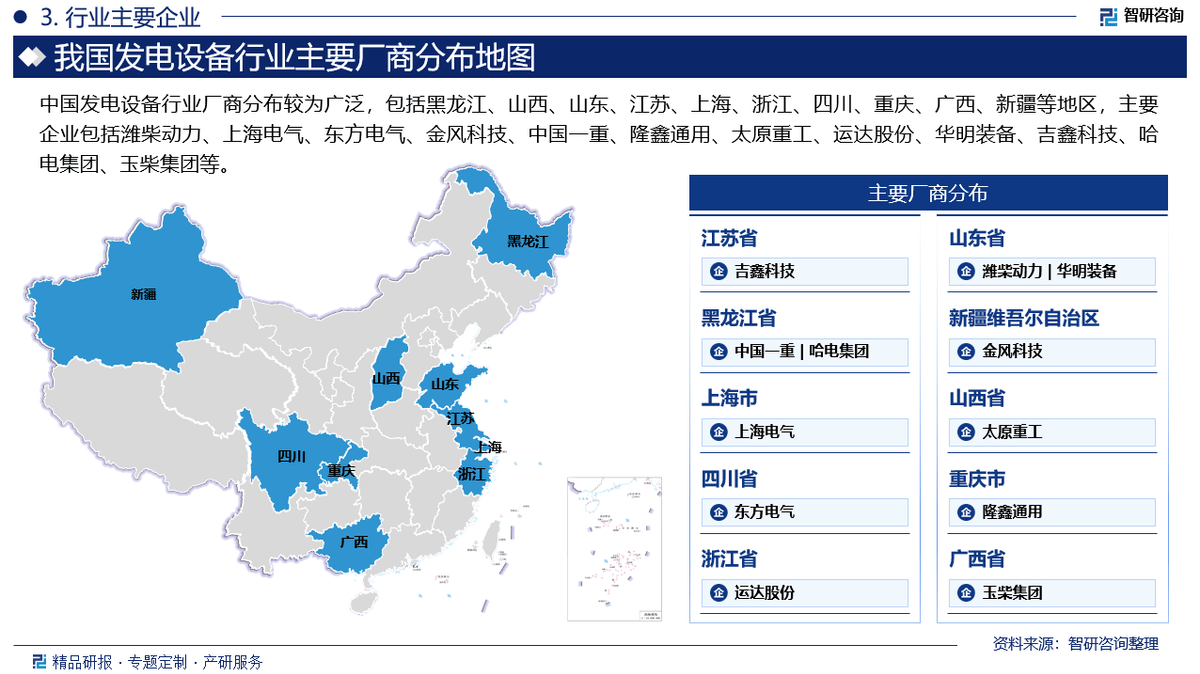
Task: Click the 广西 label on the map
Action: coord(354,542)
